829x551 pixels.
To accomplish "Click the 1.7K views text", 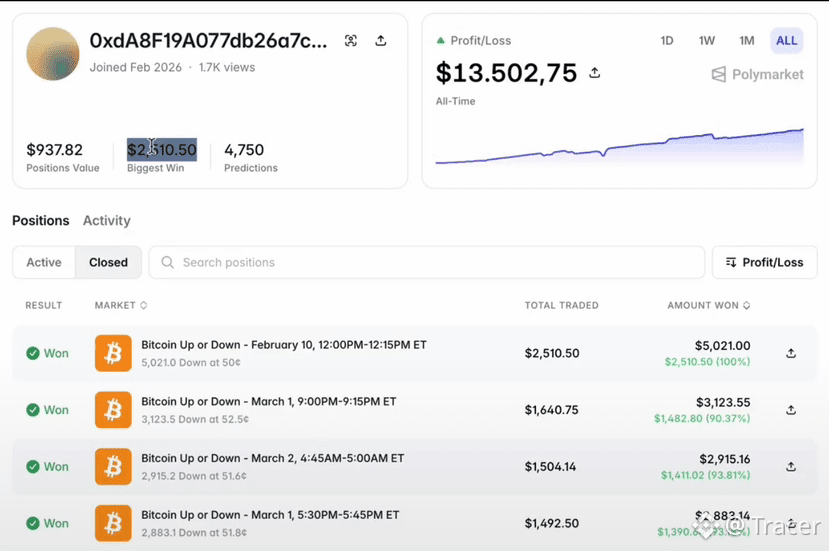I will (x=227, y=67).
